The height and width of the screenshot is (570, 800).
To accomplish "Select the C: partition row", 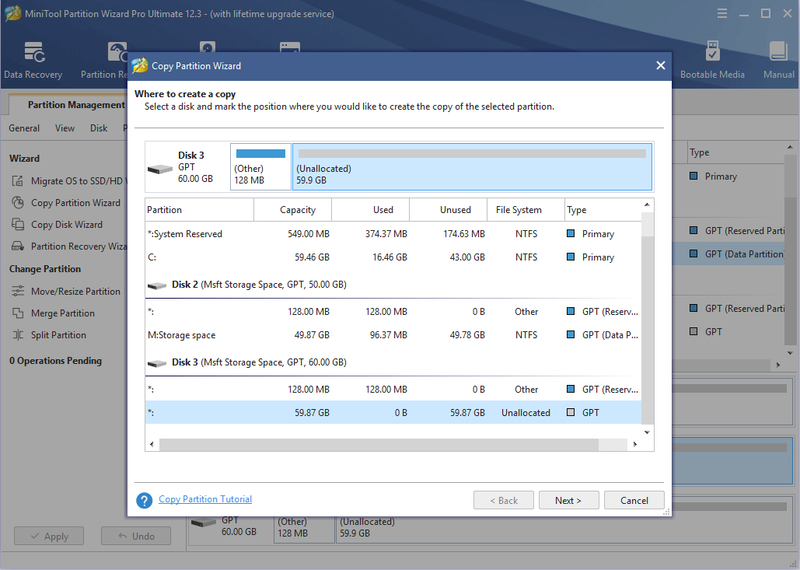I will coord(393,257).
